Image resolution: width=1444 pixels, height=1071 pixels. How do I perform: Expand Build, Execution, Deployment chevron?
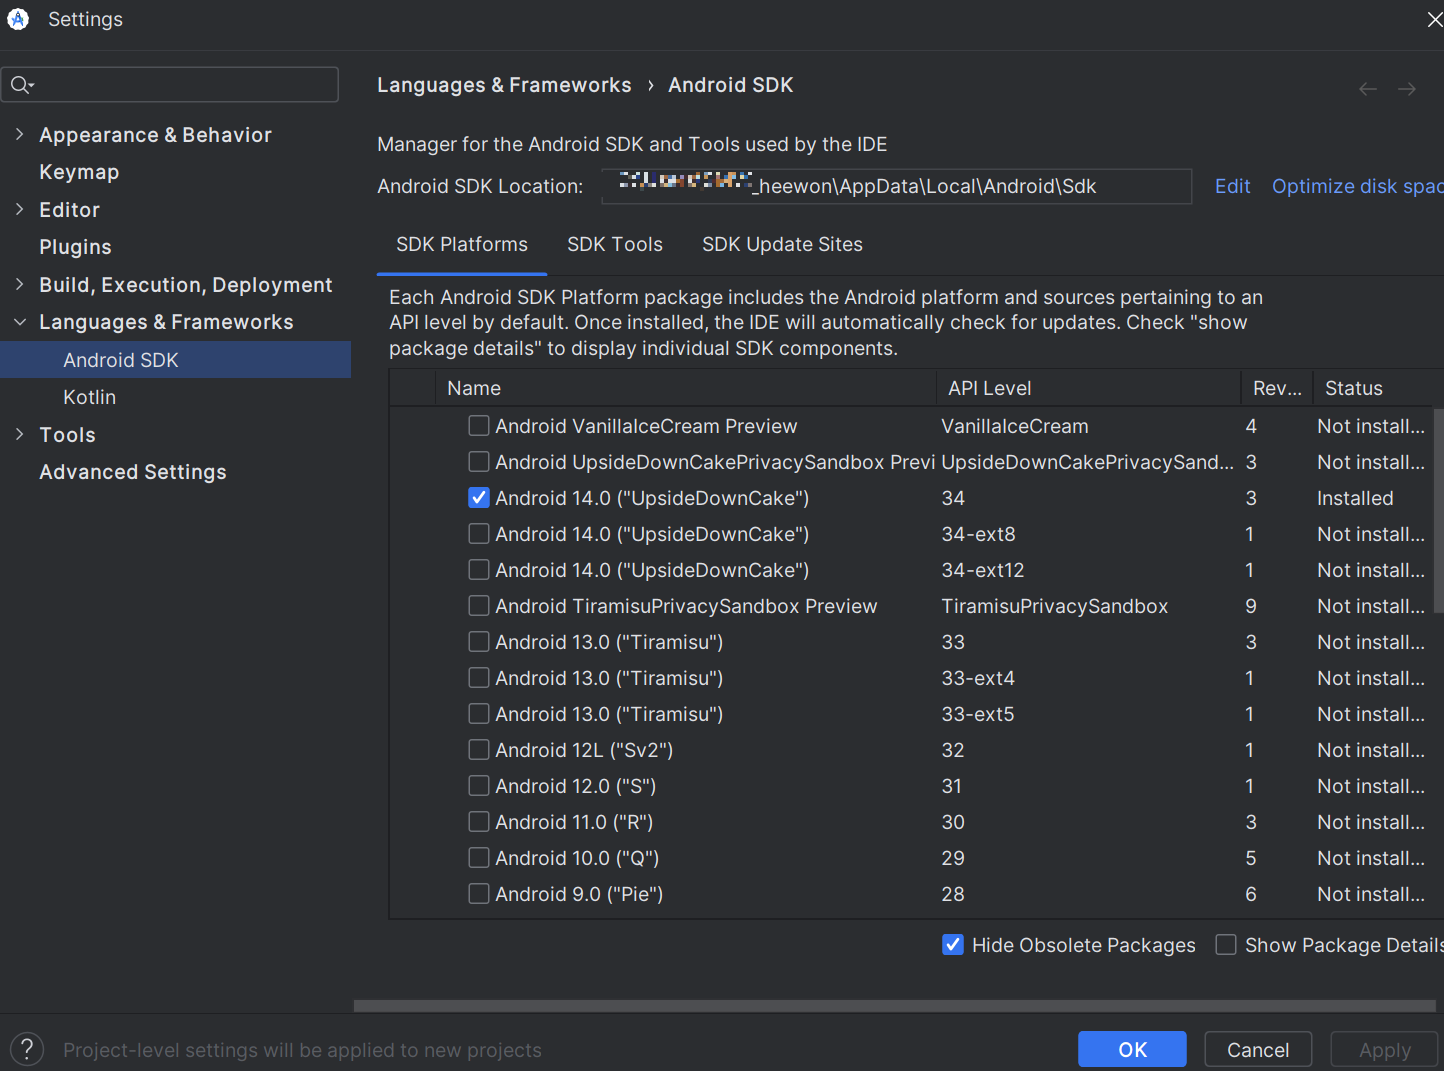pos(19,284)
